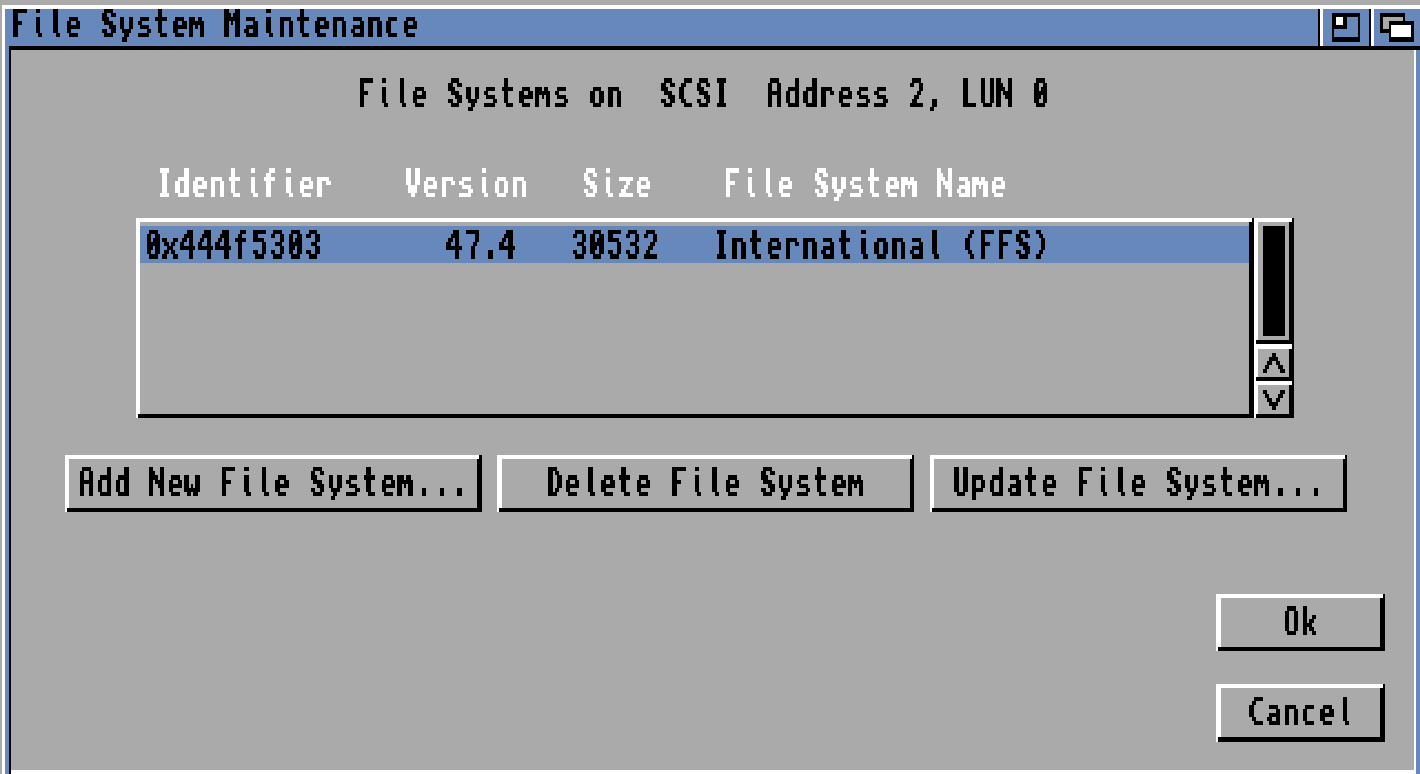This screenshot has height=774, width=1420.
Task: Click the list's scroll up arrow
Action: point(1274,365)
